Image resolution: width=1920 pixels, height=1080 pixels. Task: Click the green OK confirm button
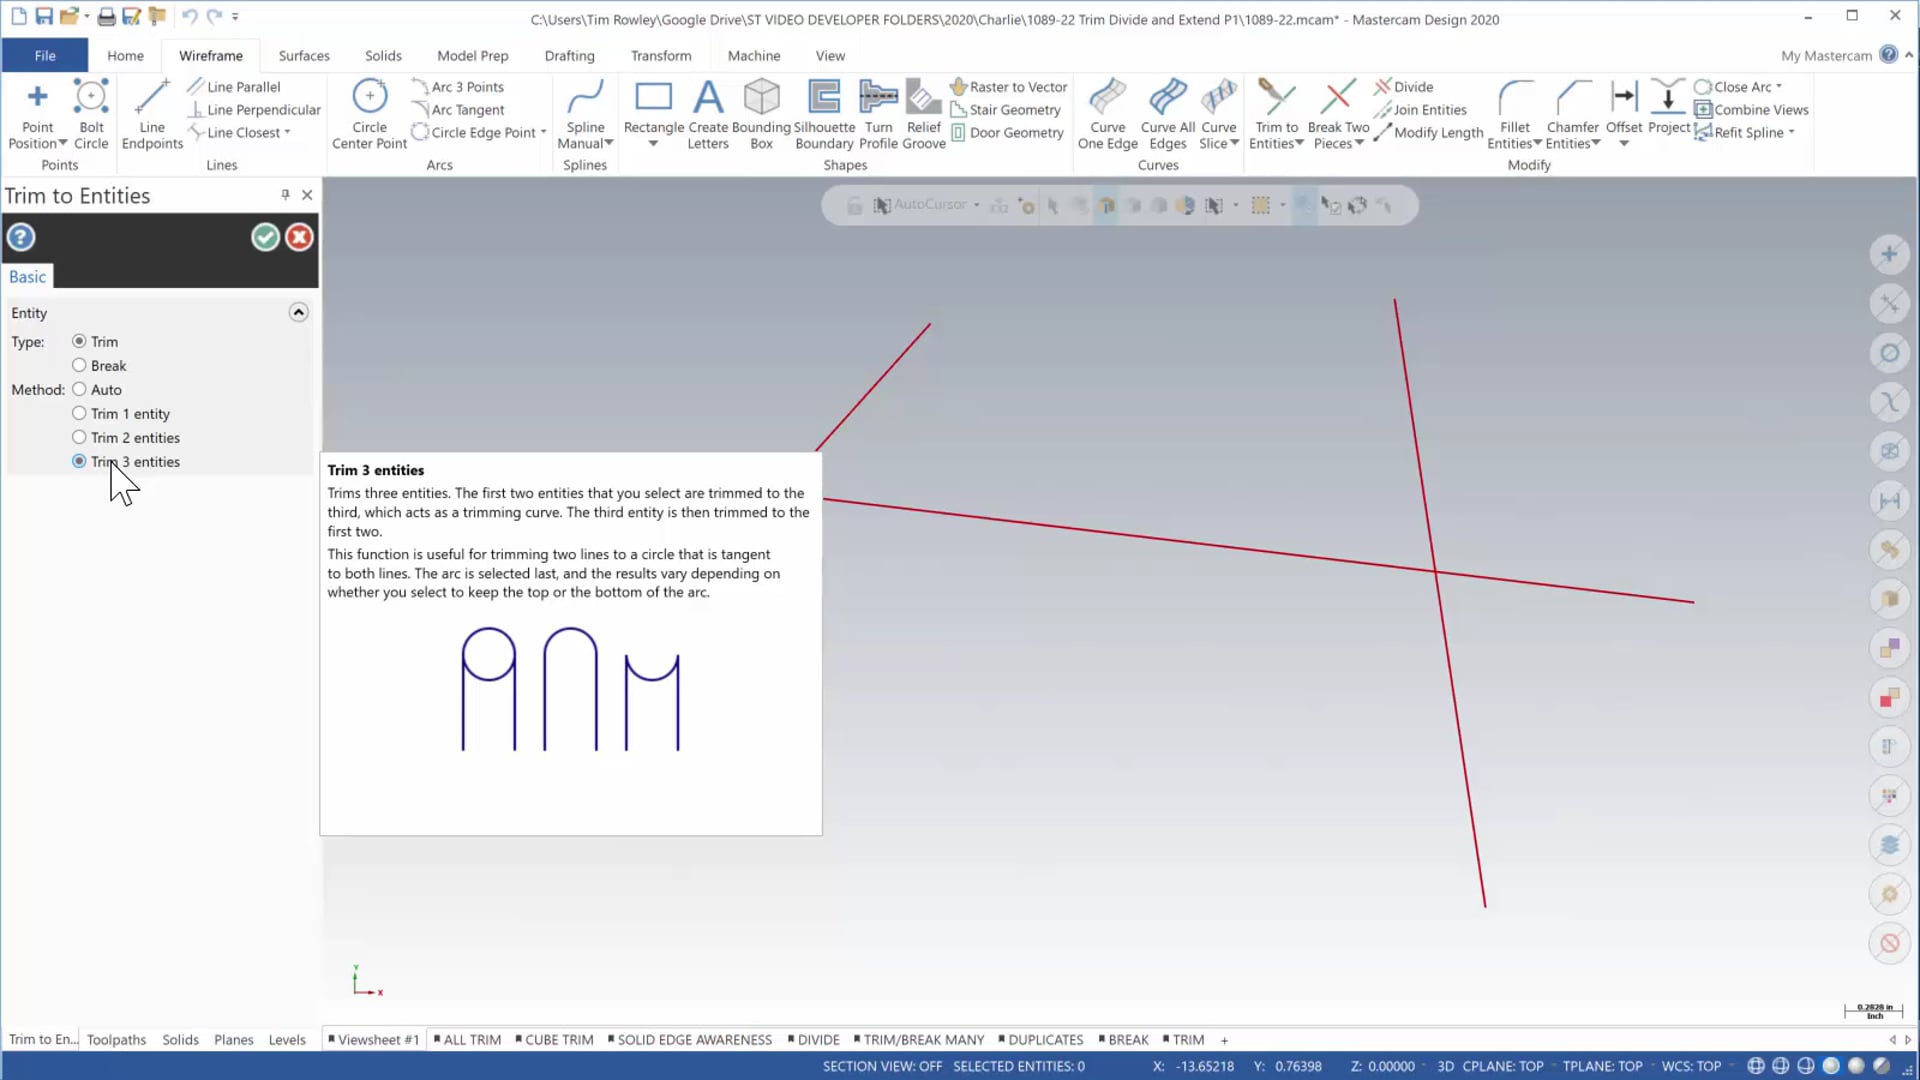click(265, 237)
